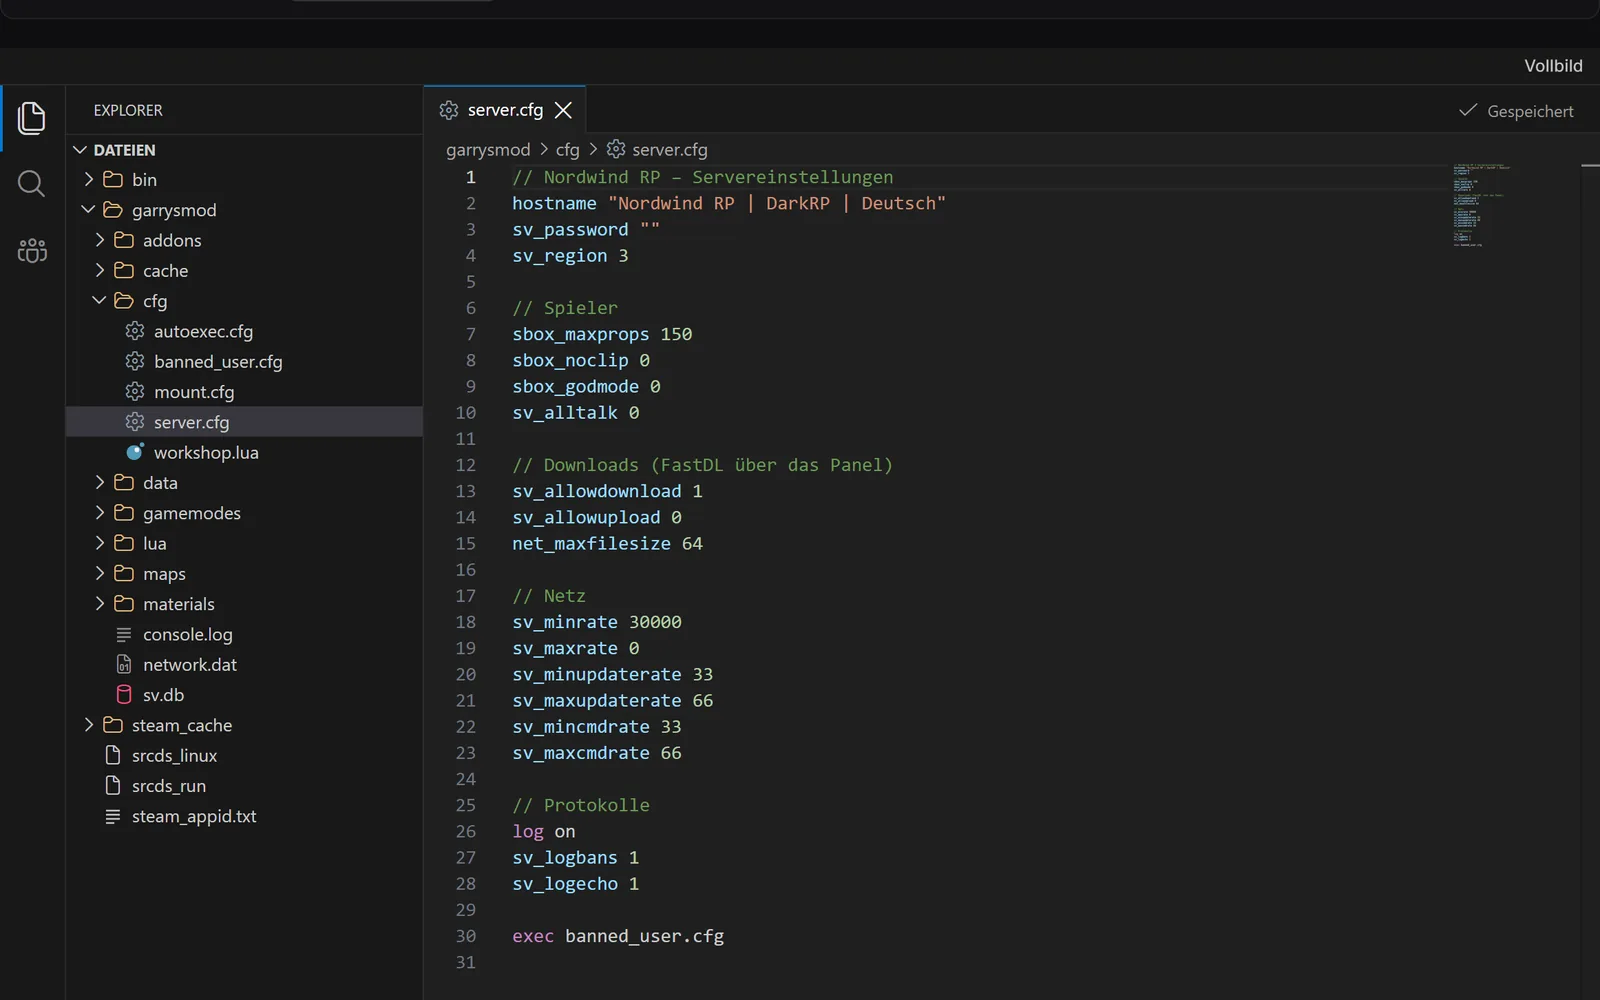Expand the gamemodes folder
This screenshot has width=1600, height=1000.
pos(244,513)
